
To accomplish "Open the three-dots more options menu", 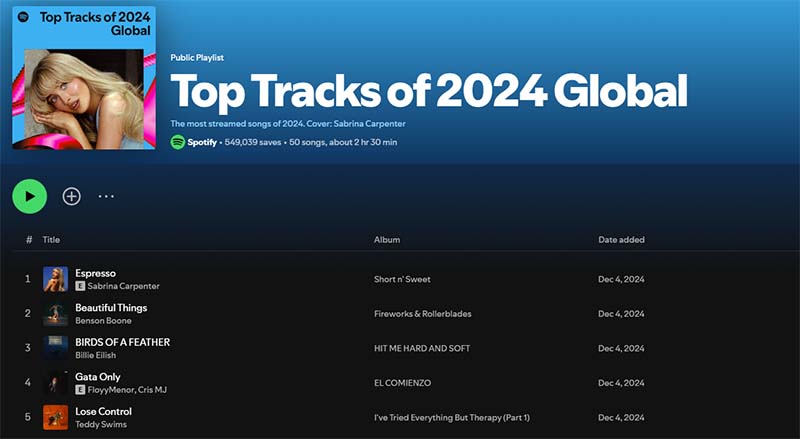I will click(x=106, y=196).
